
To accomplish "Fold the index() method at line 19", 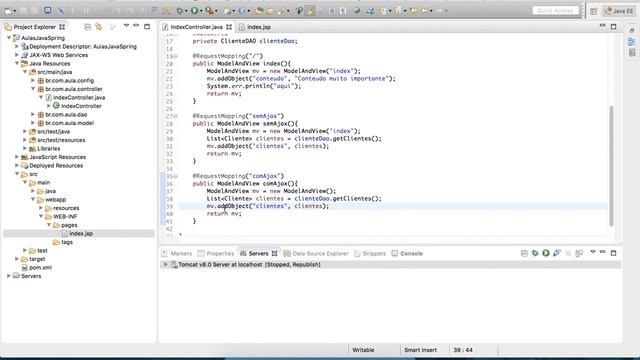I will pos(176,56).
